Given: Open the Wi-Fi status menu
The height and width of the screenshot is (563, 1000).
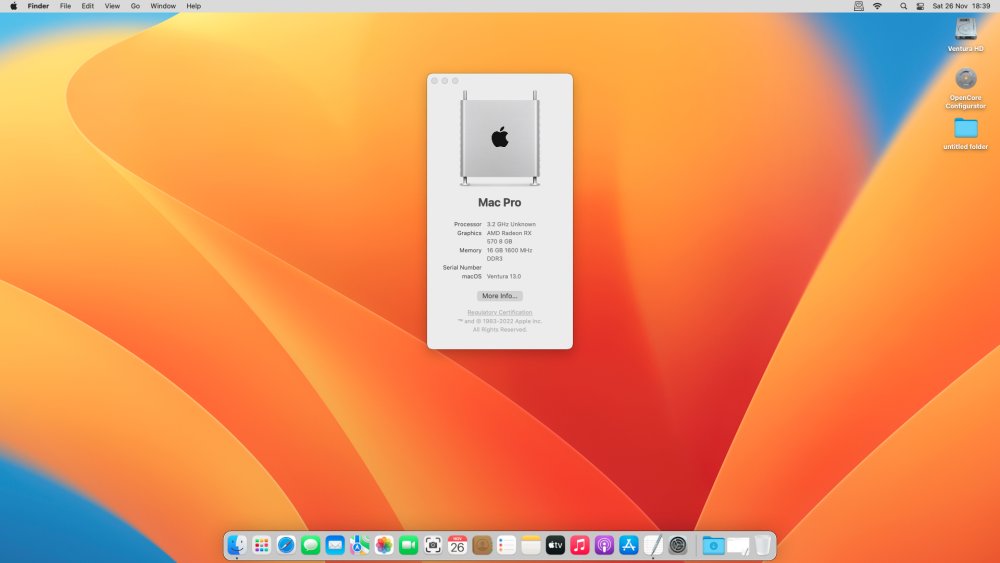Looking at the screenshot, I should click(878, 6).
